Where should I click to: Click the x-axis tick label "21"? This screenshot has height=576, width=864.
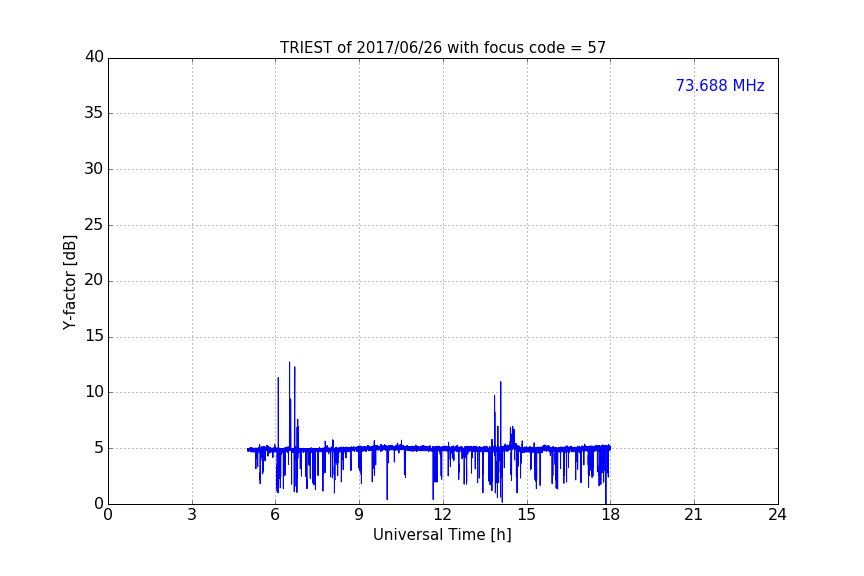pos(694,515)
